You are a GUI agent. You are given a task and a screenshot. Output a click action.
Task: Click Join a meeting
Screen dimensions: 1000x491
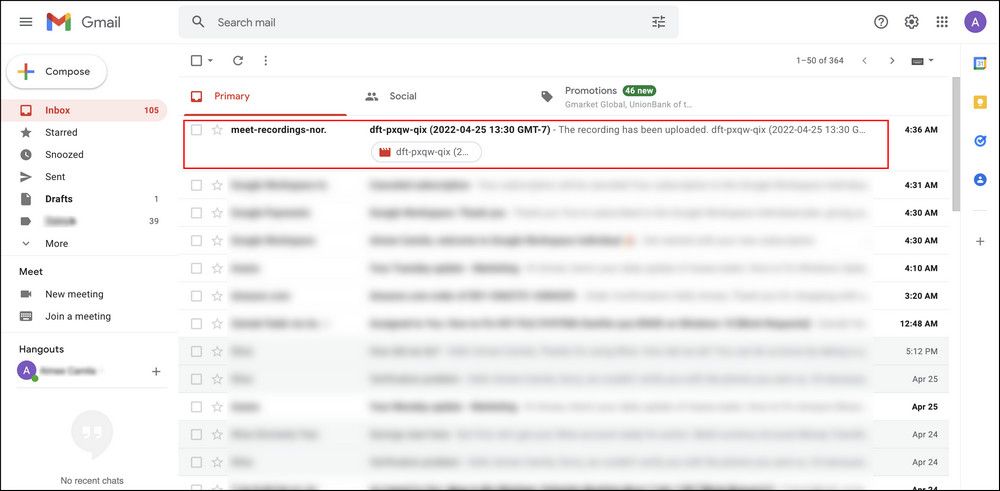tap(78, 316)
